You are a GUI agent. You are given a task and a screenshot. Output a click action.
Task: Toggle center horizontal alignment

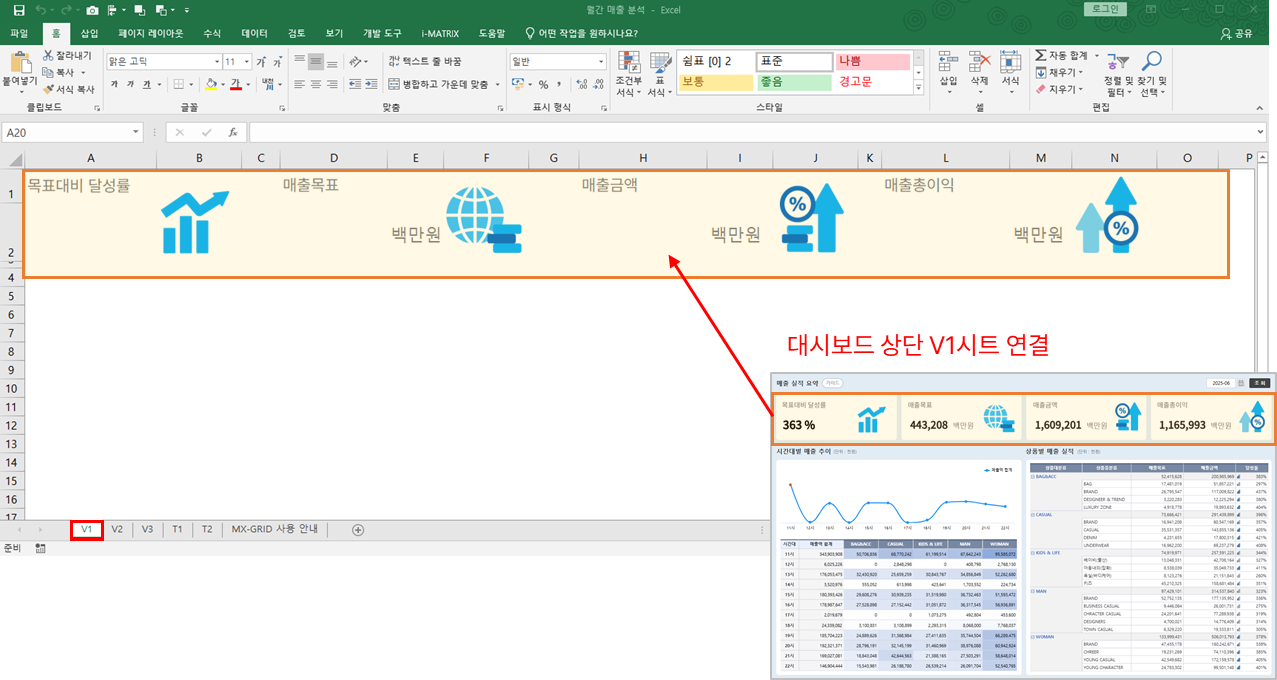point(316,85)
